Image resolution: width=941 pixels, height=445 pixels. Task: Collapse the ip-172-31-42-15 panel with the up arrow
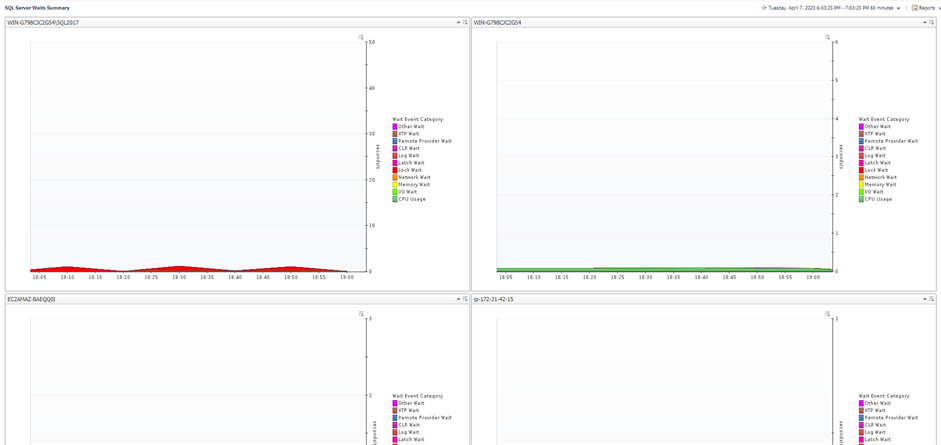925,299
